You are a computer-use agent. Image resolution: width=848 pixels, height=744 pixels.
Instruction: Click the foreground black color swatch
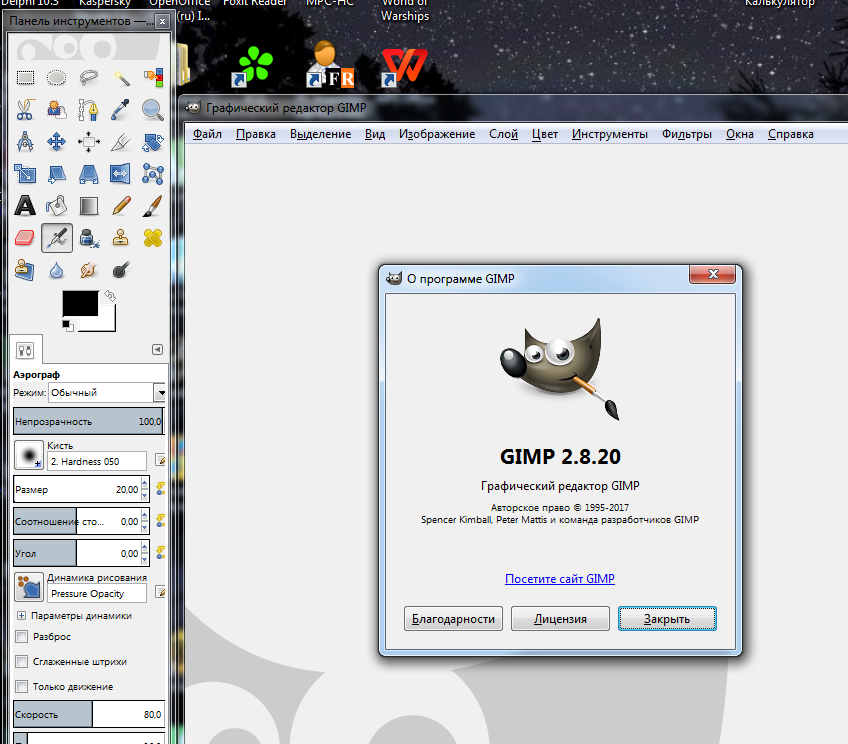click(x=80, y=303)
